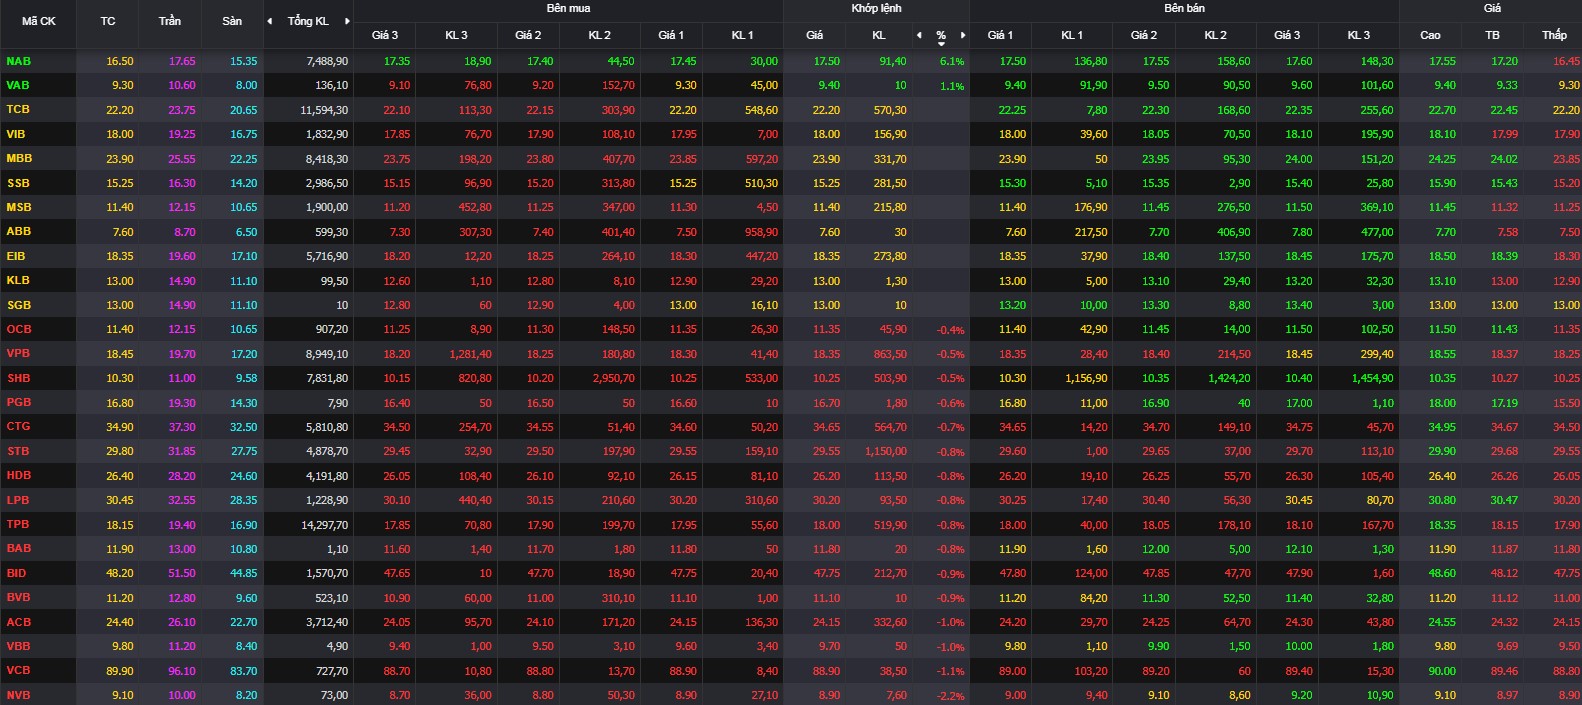Sort by the Thấp column header

pyautogui.click(x=1554, y=35)
